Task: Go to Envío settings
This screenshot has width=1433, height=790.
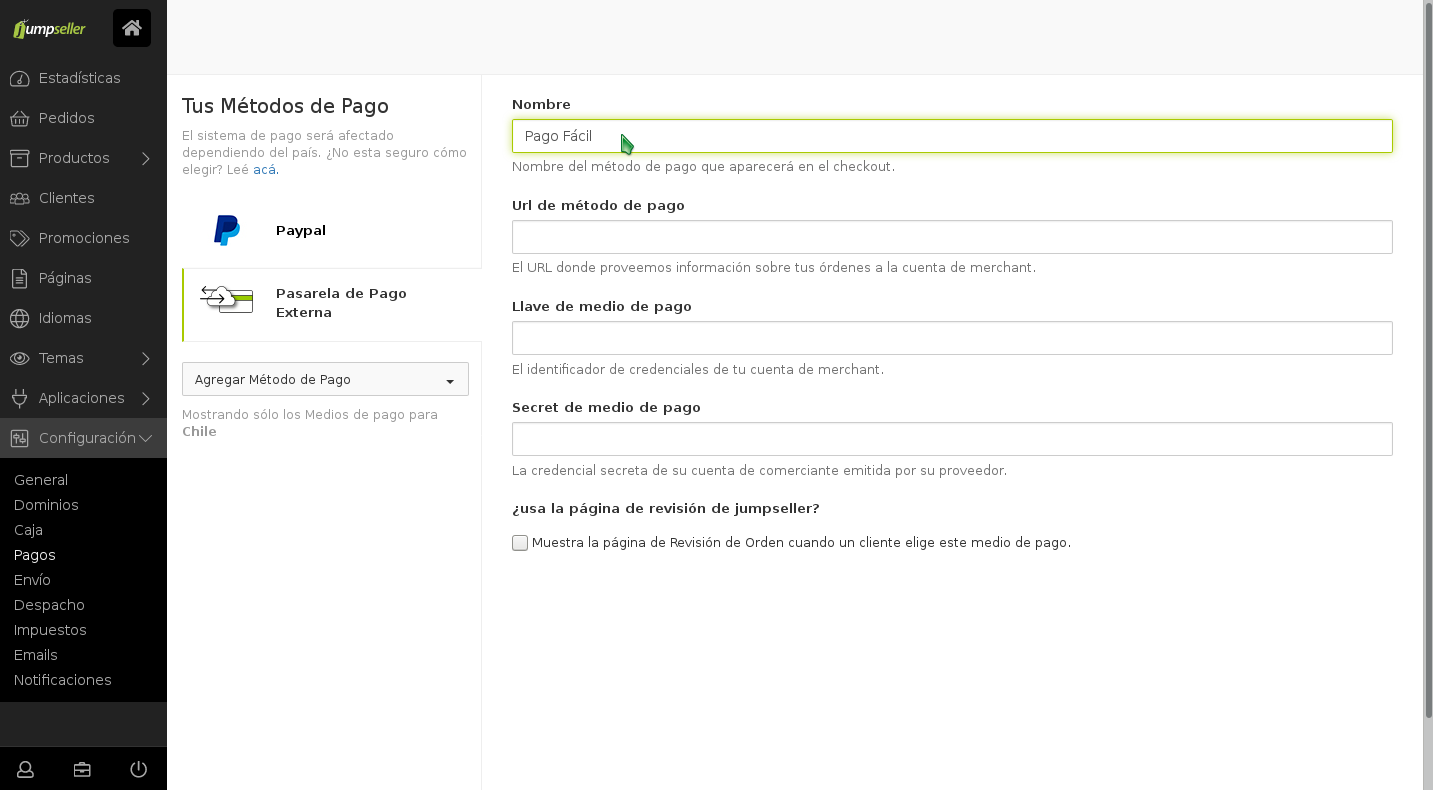Action: coord(32,580)
